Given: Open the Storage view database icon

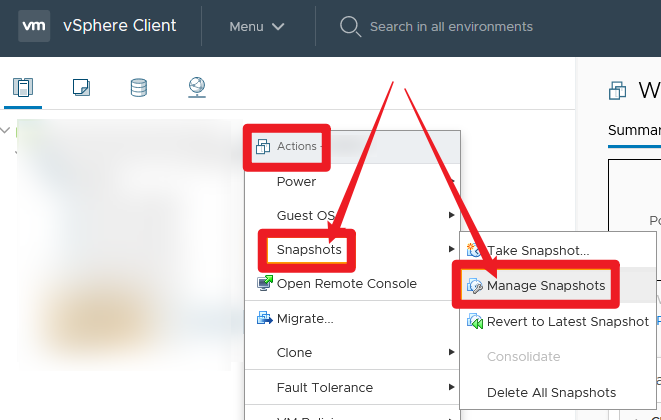Looking at the screenshot, I should click(139, 87).
